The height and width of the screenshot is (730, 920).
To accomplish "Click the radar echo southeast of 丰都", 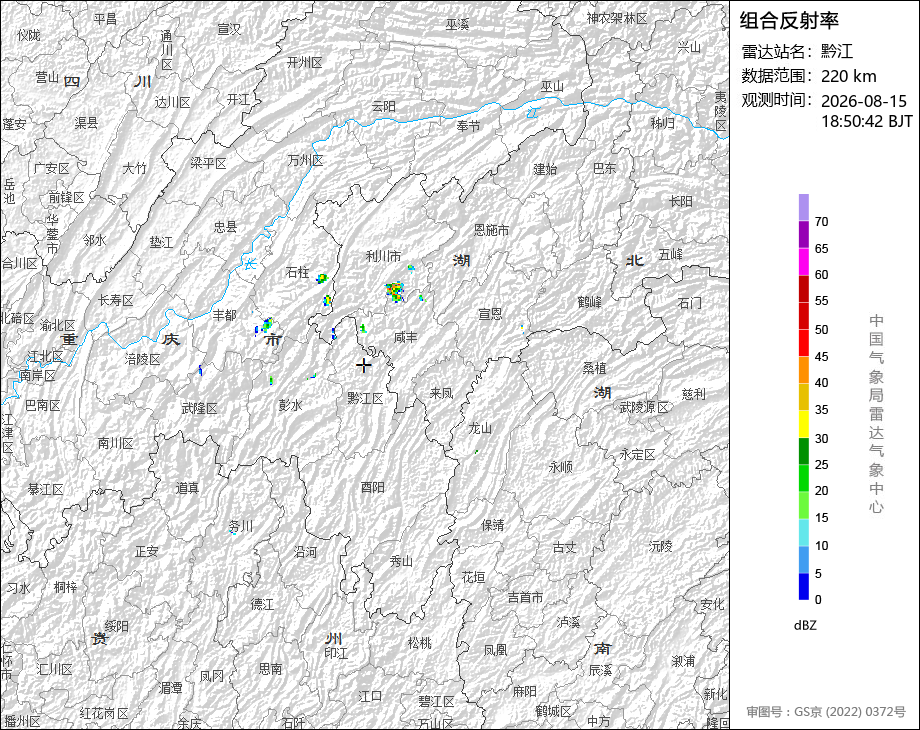I will coord(266,325).
